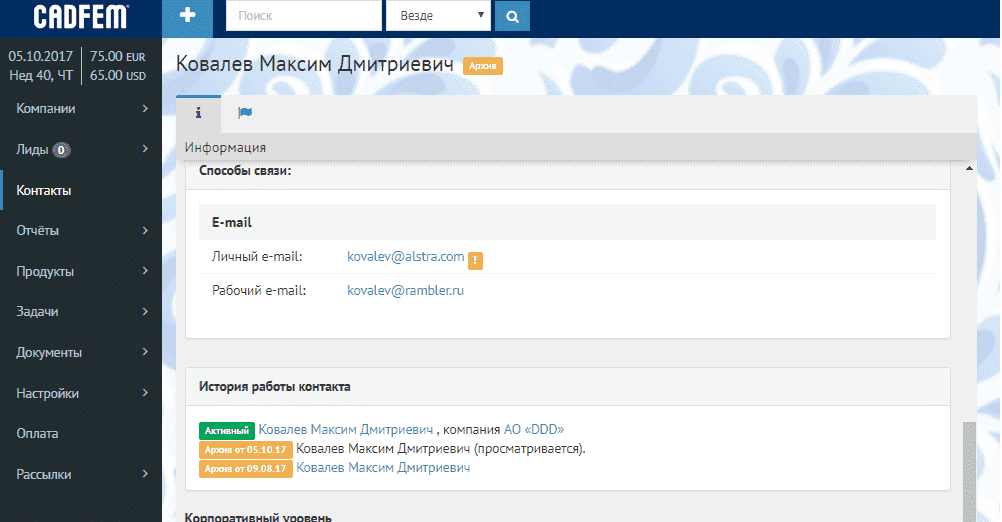Select Контакты in sidebar
Screen dimensions: 1002x522
[x=43, y=190]
